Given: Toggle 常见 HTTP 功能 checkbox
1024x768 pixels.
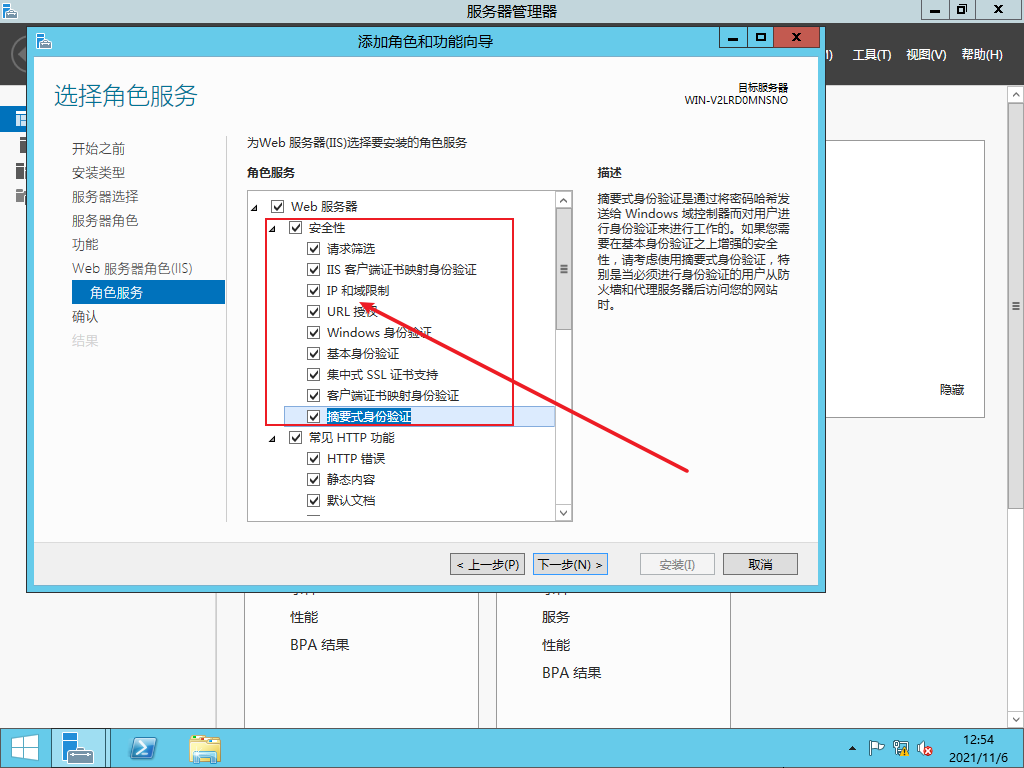Looking at the screenshot, I should [x=296, y=437].
